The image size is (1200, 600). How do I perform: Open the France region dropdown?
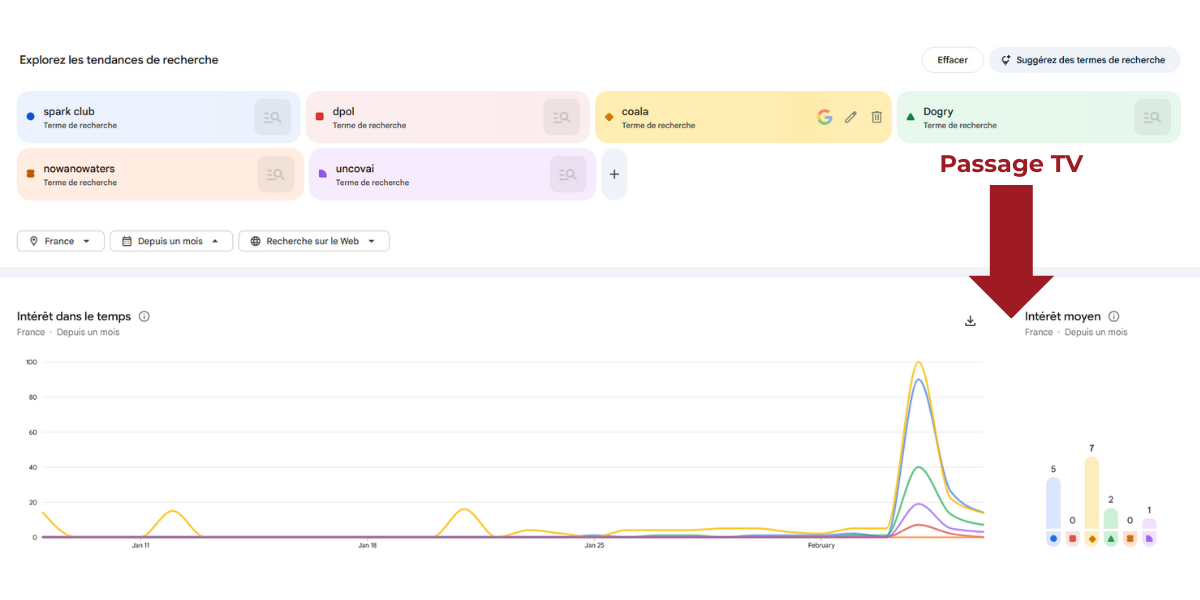point(61,241)
